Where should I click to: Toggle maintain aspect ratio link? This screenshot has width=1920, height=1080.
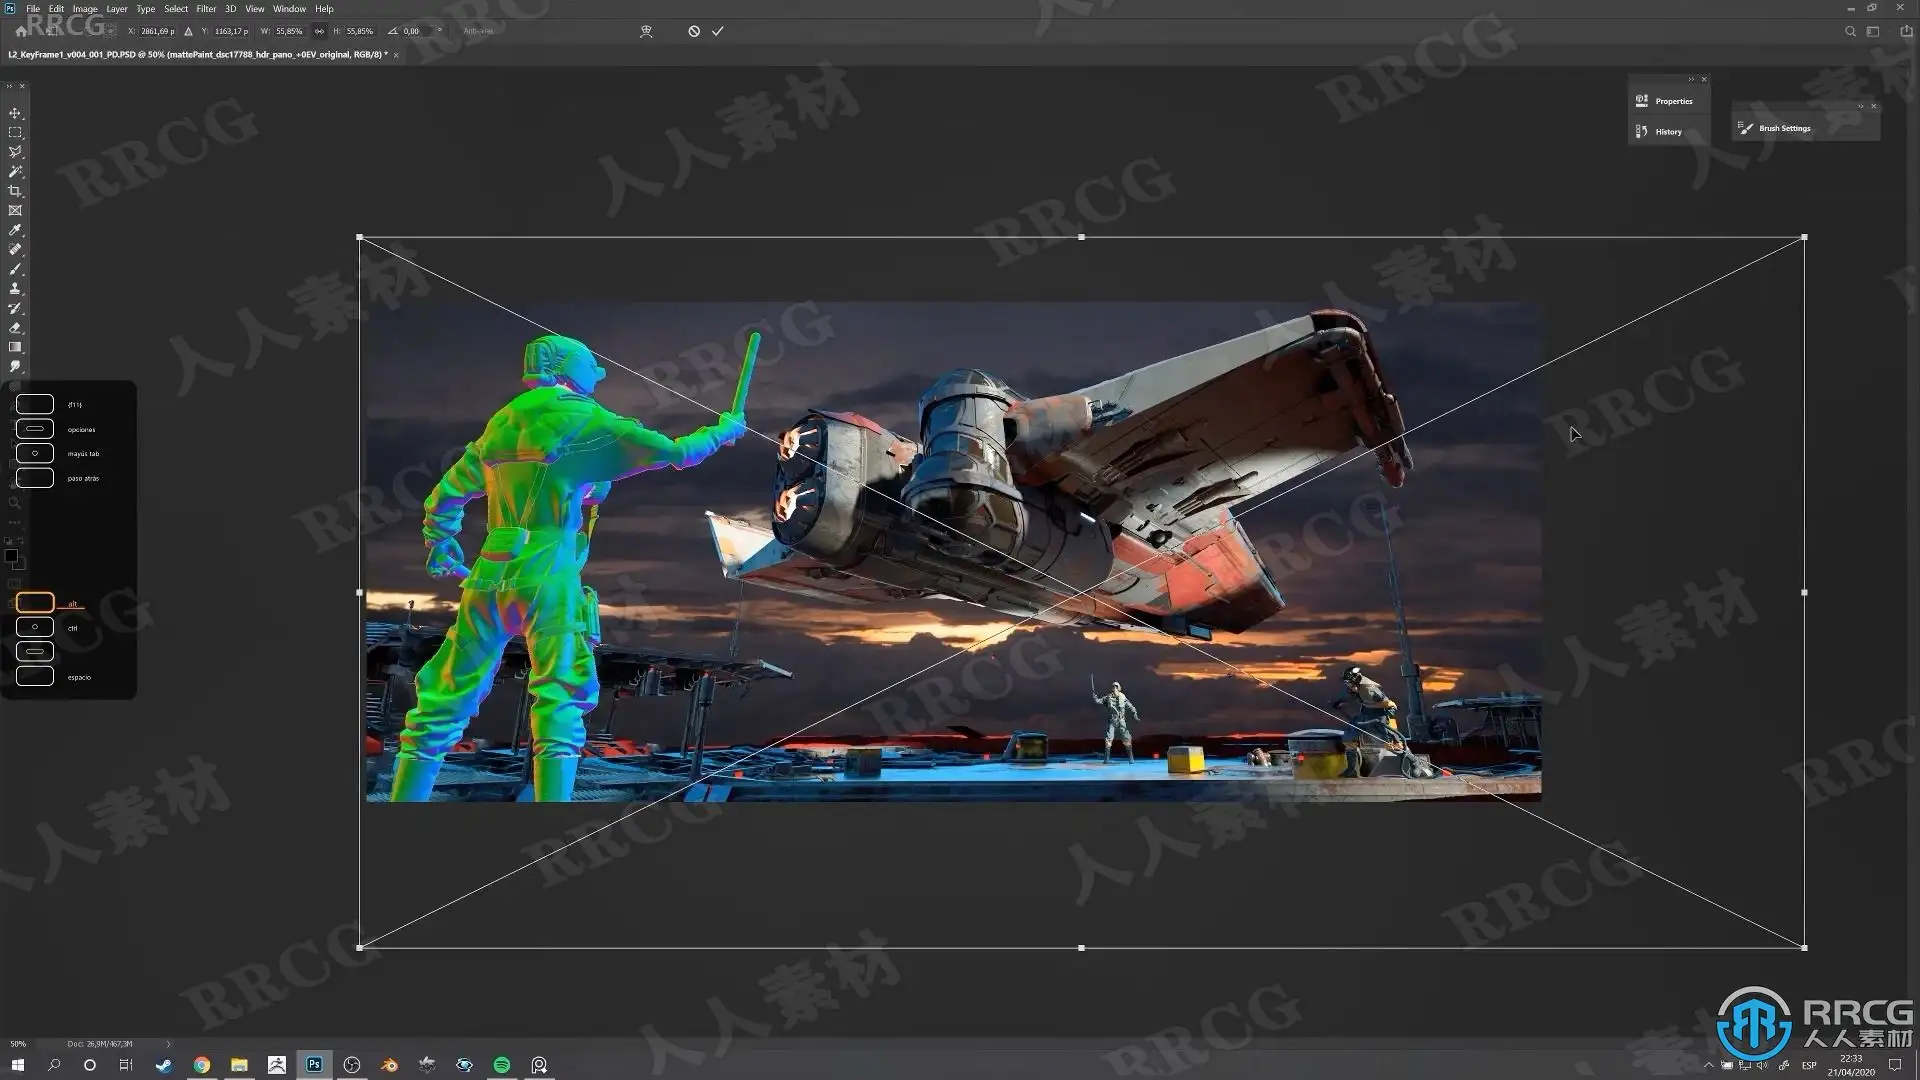[319, 31]
